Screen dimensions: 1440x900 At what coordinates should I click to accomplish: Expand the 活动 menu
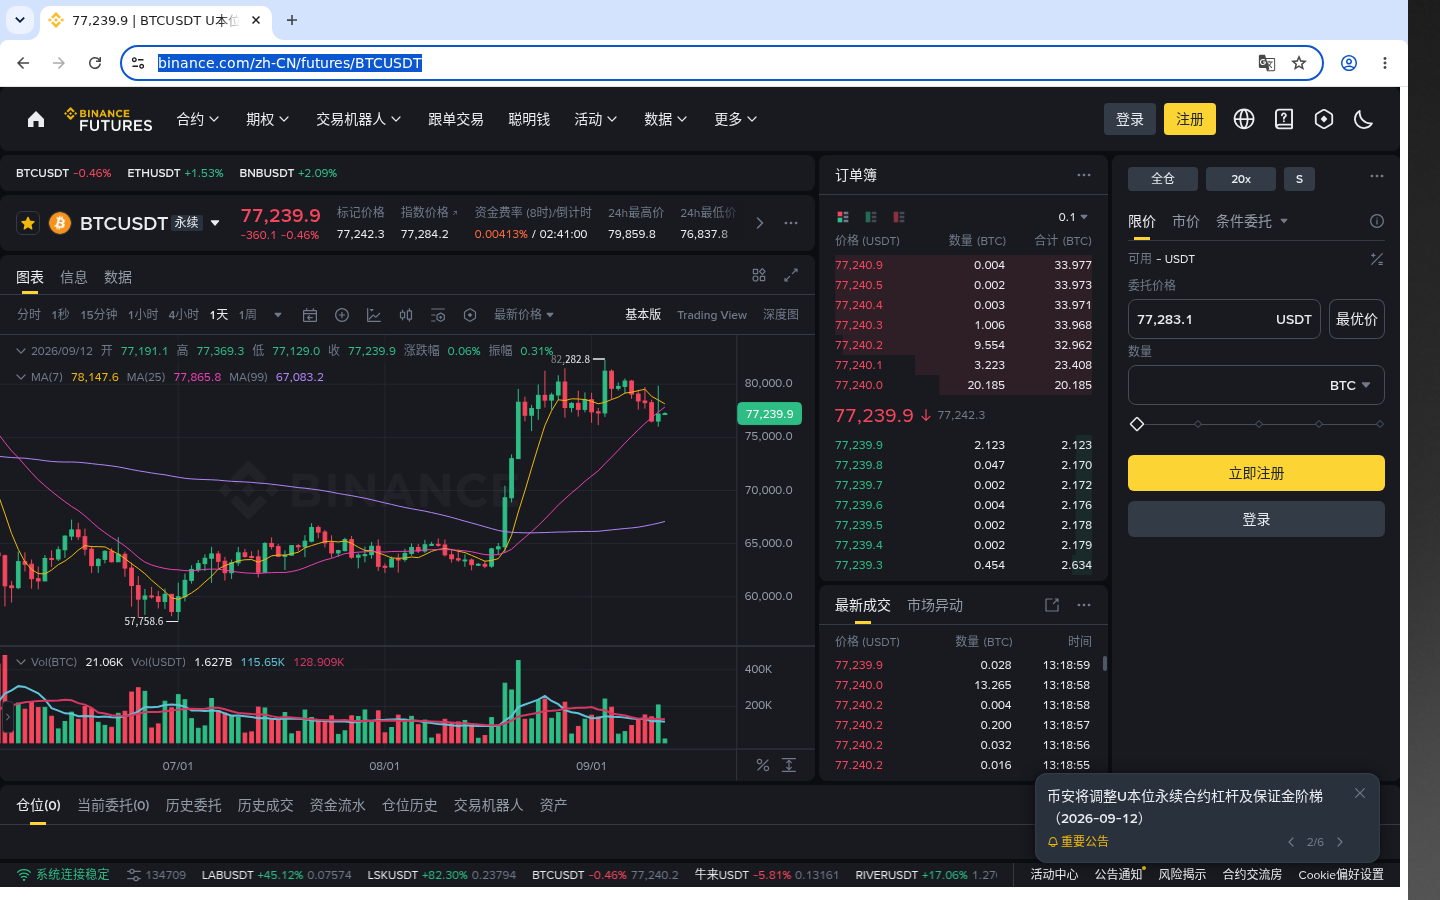(596, 119)
